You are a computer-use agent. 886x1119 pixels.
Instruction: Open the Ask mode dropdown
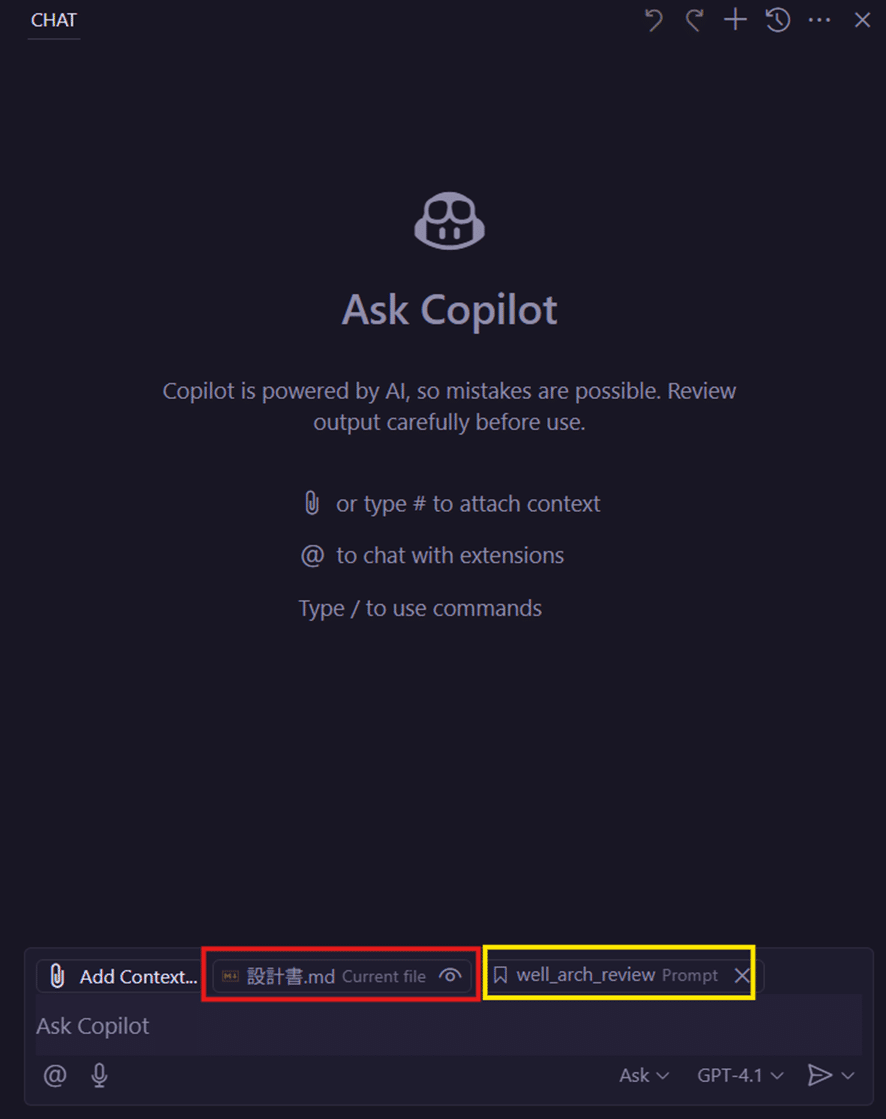641,1075
